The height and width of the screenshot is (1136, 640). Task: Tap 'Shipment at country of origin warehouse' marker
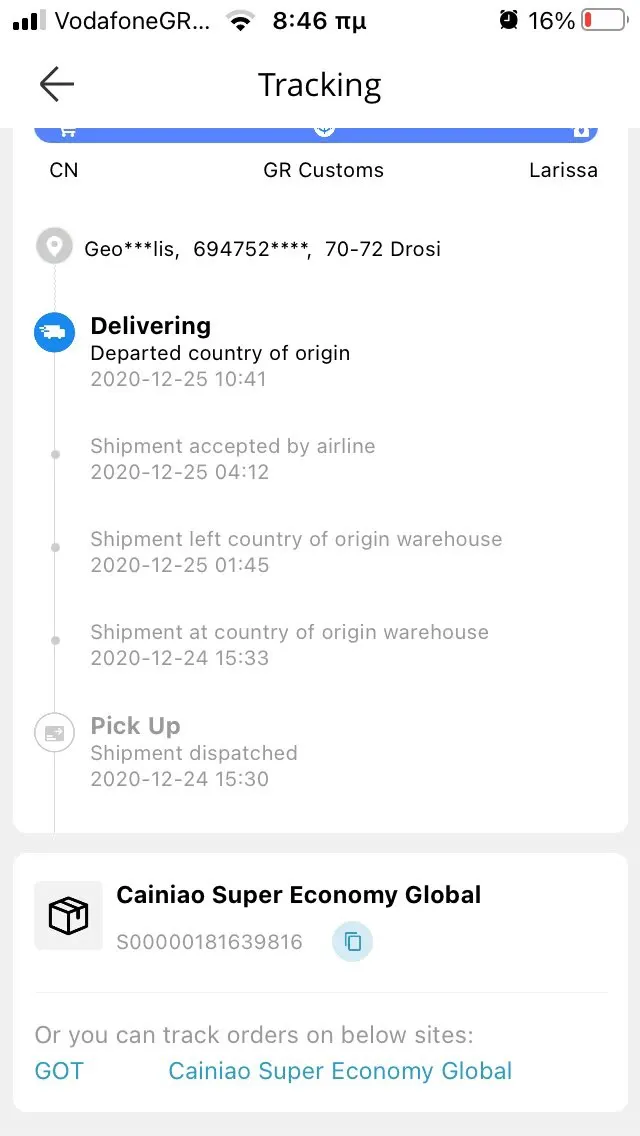pyautogui.click(x=55, y=640)
